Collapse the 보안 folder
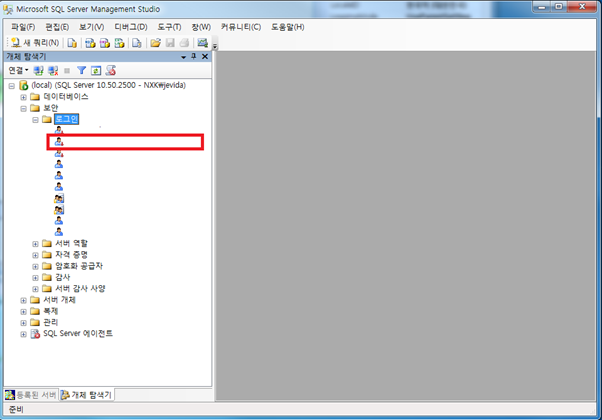602x420 pixels. pos(23,109)
